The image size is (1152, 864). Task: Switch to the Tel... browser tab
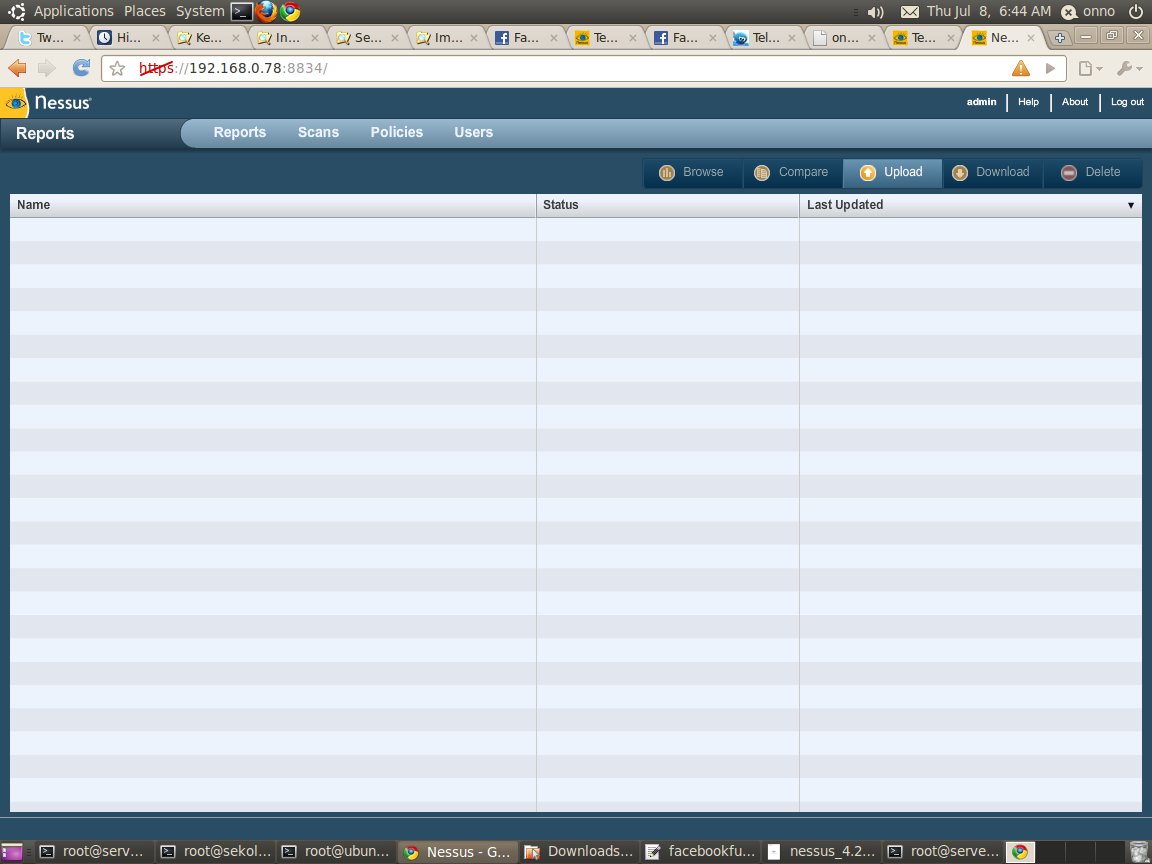click(765, 37)
